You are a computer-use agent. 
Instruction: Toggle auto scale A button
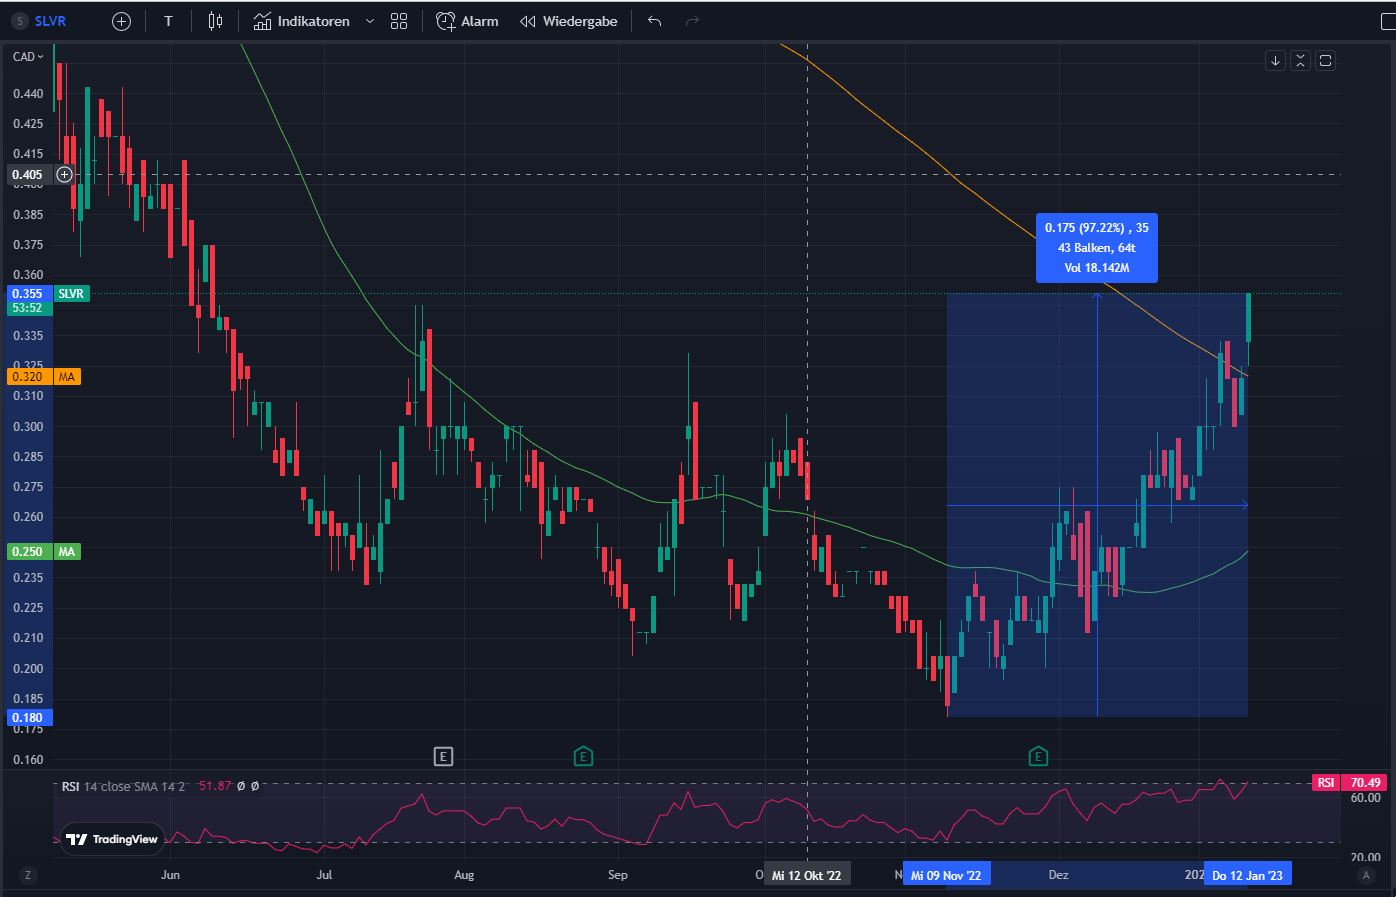[1365, 875]
